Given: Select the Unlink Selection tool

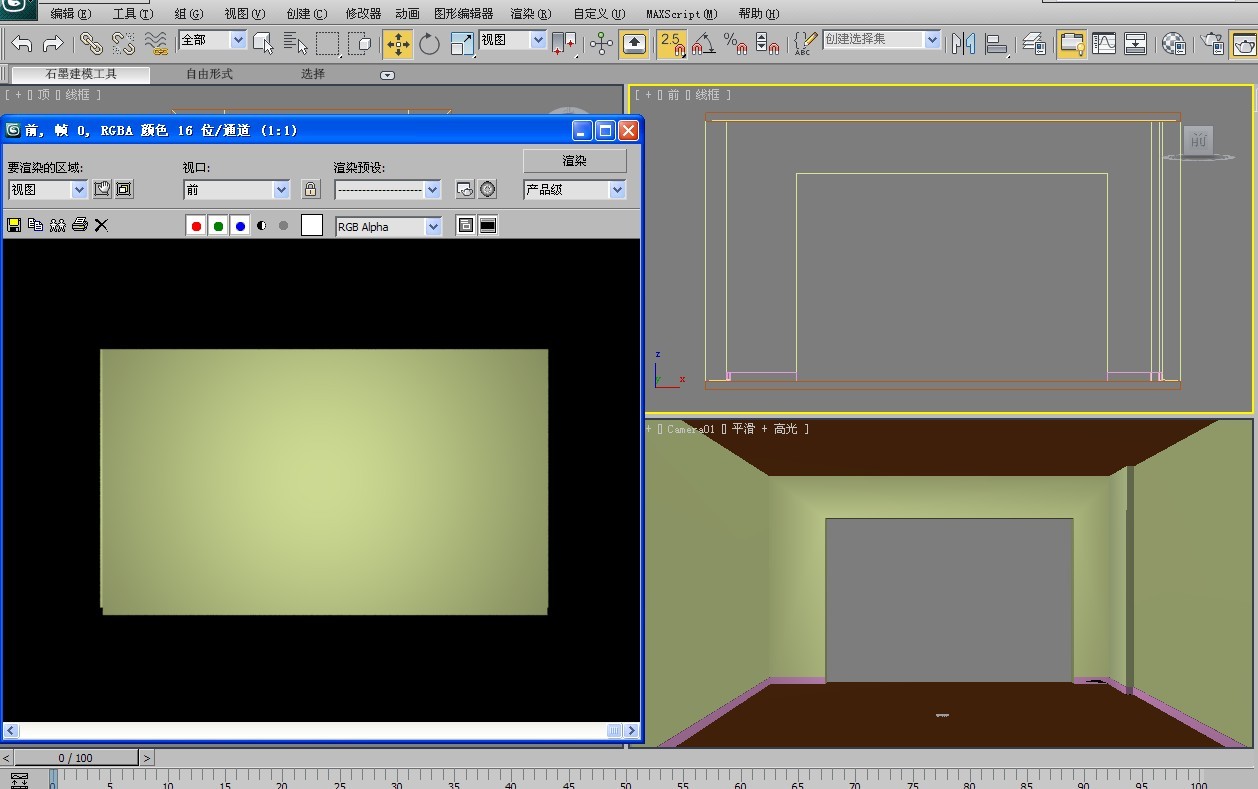Looking at the screenshot, I should [x=123, y=43].
